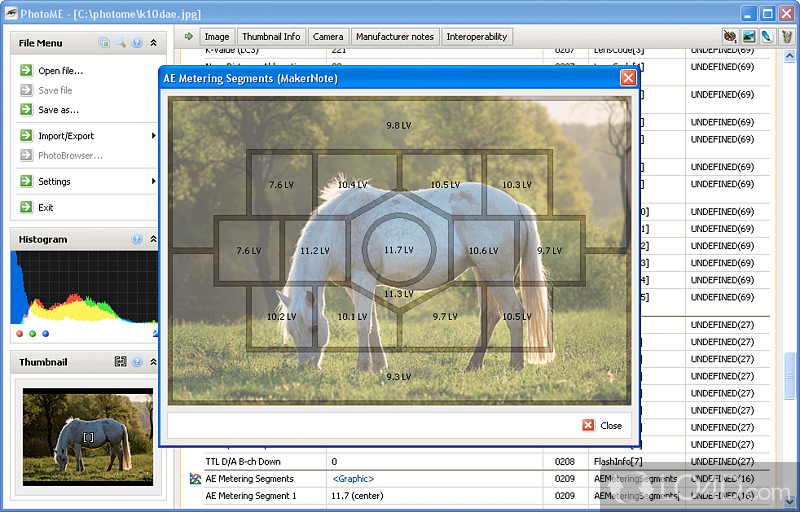Click the 11.3 LV metering segment

tap(398, 294)
